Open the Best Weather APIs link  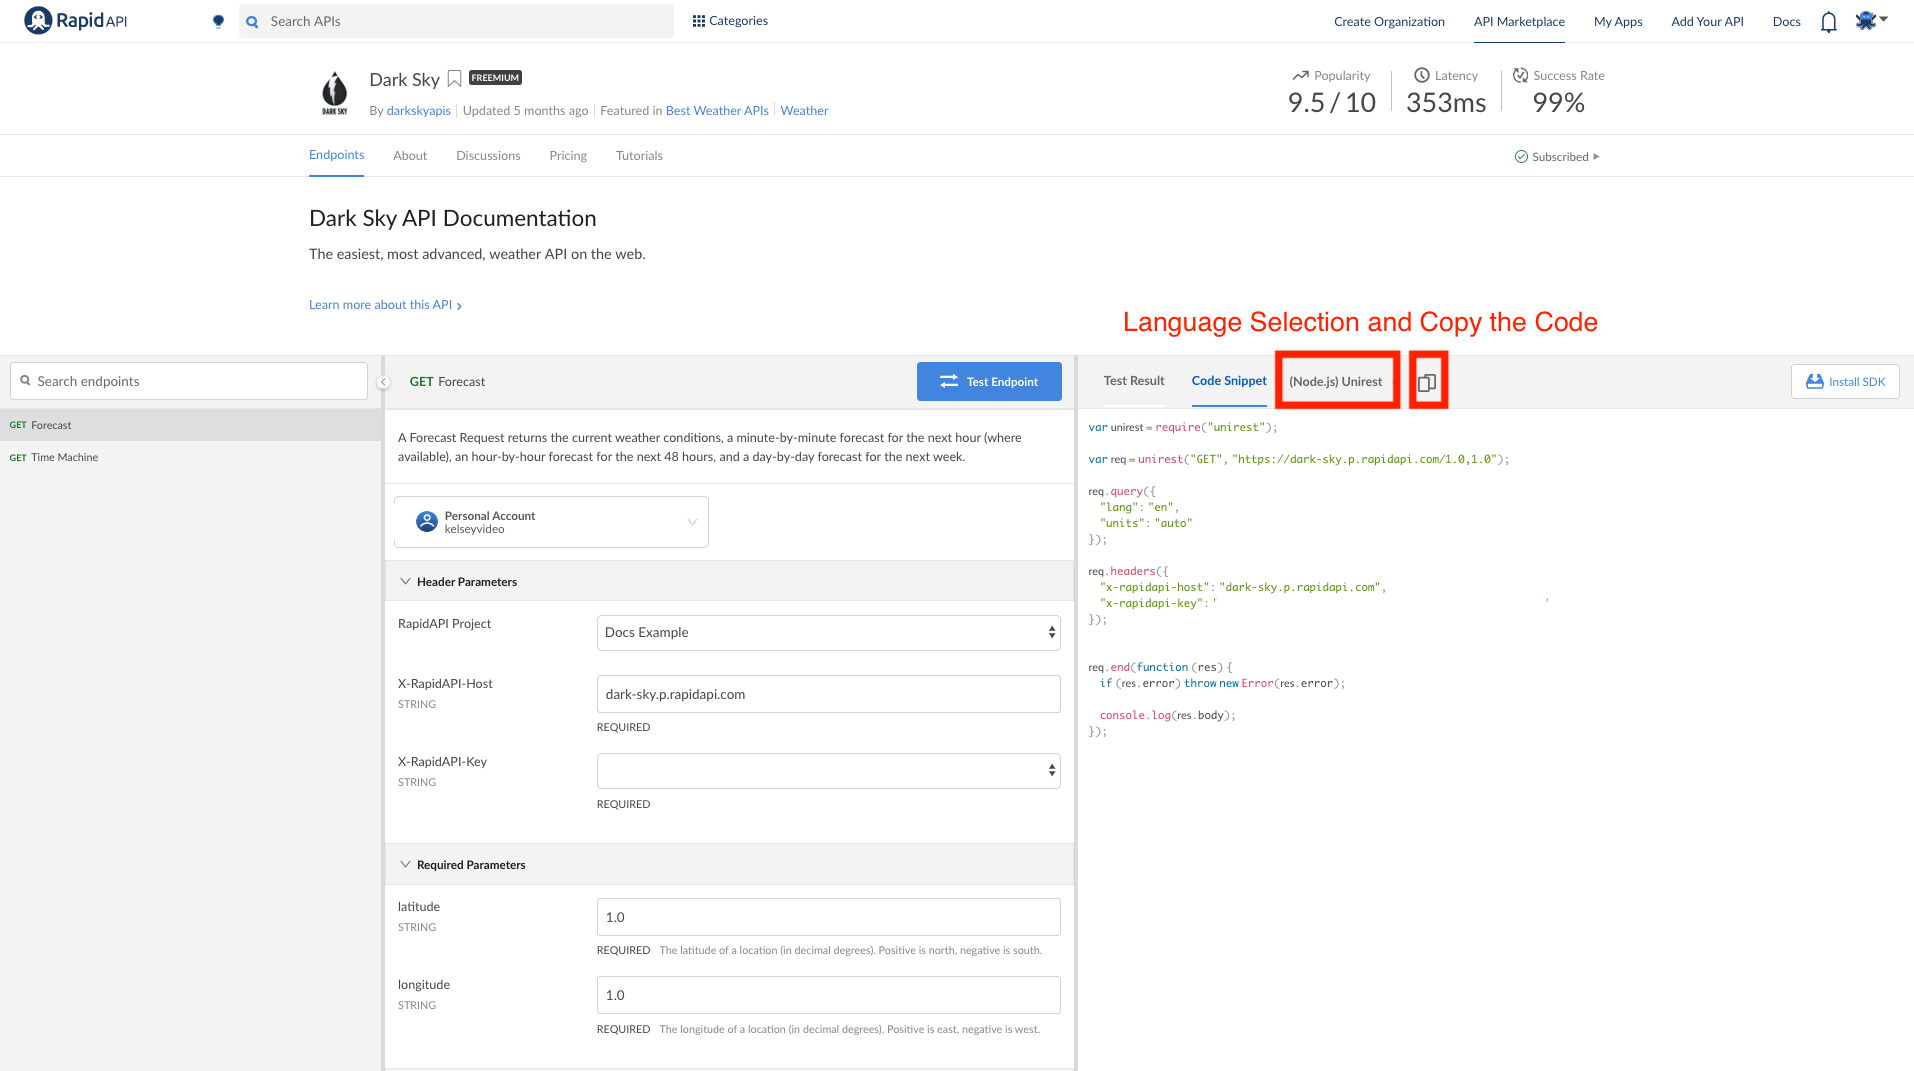tap(717, 111)
